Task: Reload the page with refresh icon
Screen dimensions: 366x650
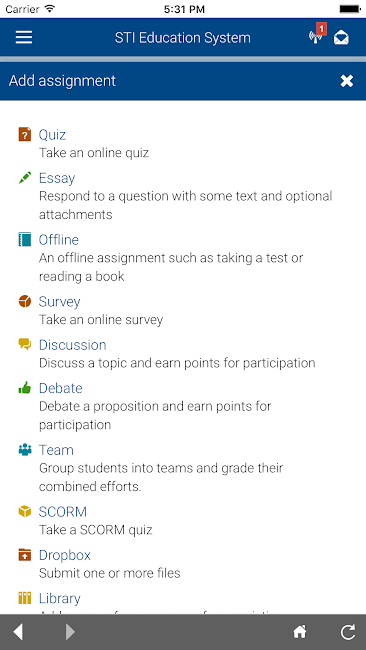Action: click(348, 632)
